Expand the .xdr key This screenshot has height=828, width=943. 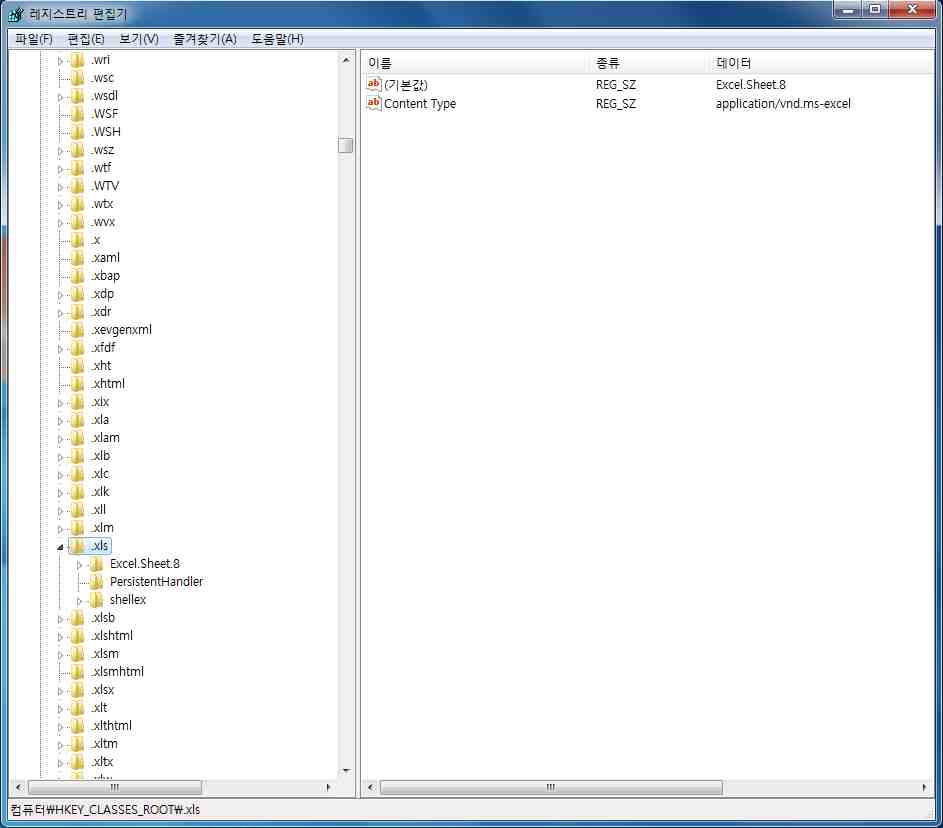[x=60, y=313]
